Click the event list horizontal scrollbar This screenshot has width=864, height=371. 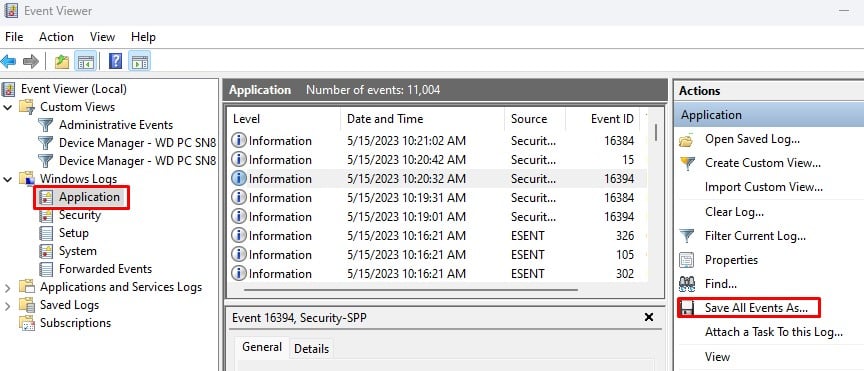coord(411,289)
